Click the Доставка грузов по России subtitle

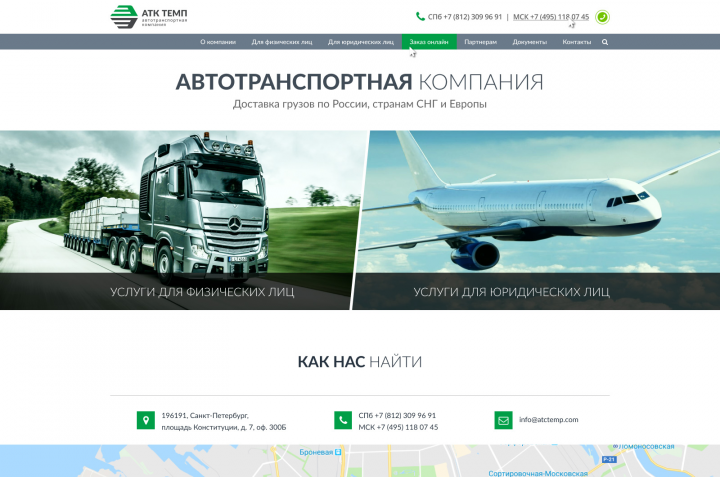click(360, 104)
